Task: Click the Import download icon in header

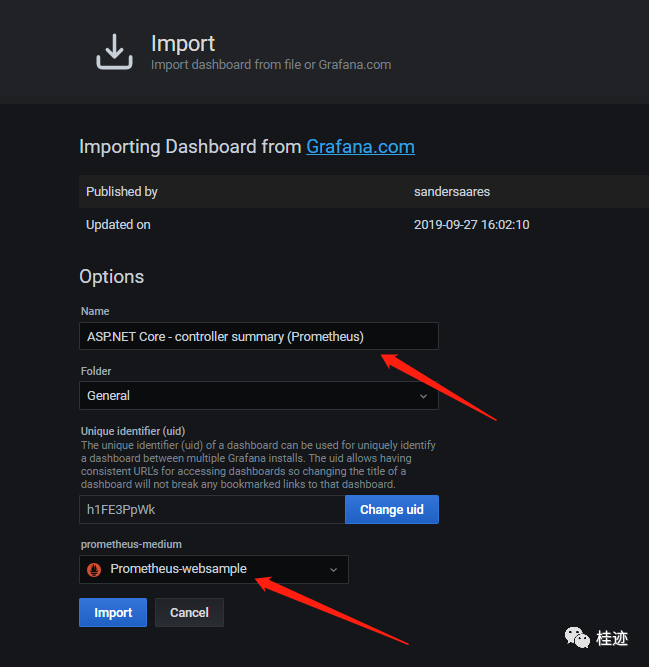Action: pyautogui.click(x=114, y=51)
